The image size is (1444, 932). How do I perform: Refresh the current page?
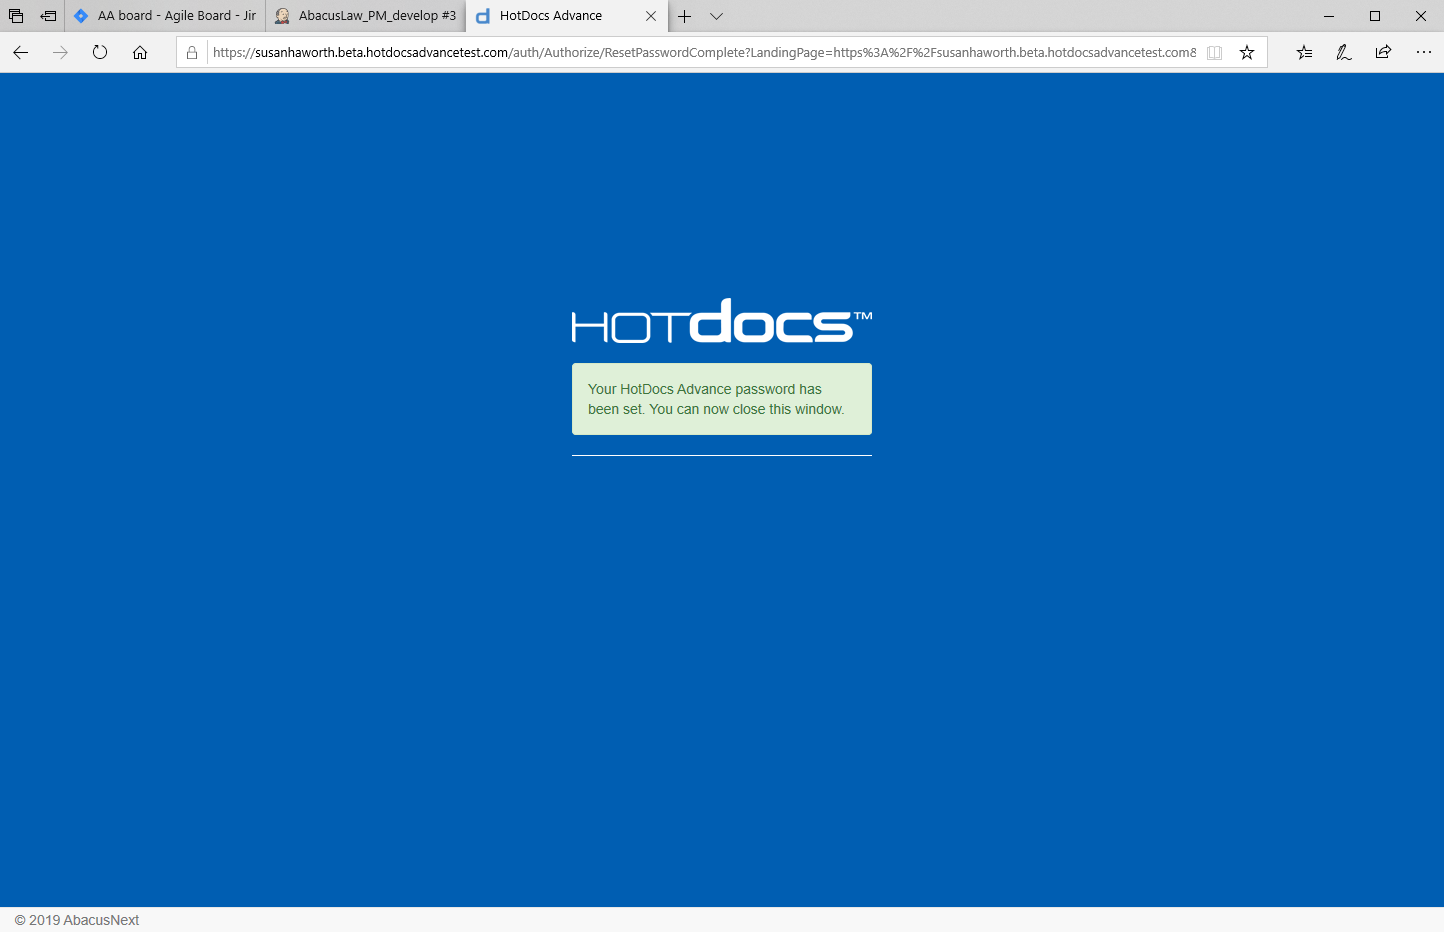pos(100,52)
